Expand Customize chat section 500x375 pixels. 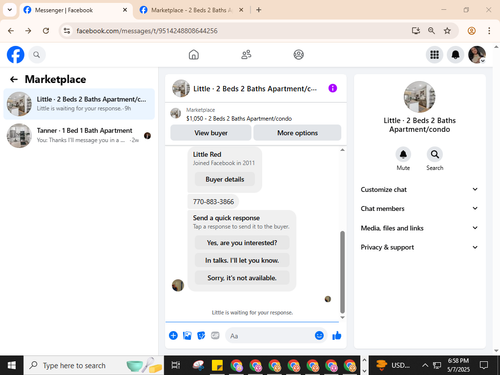(x=419, y=189)
